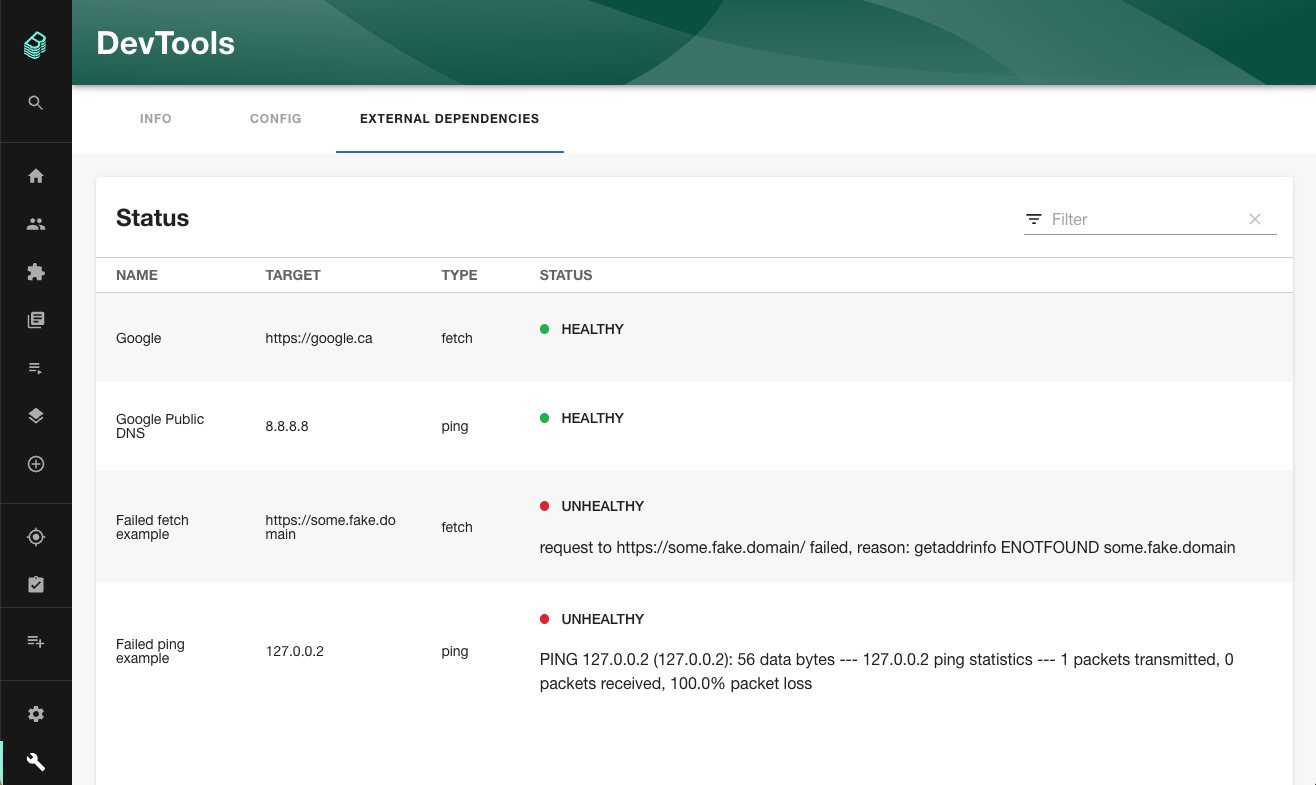Click the filter funnel icon near the search

pos(1033,219)
